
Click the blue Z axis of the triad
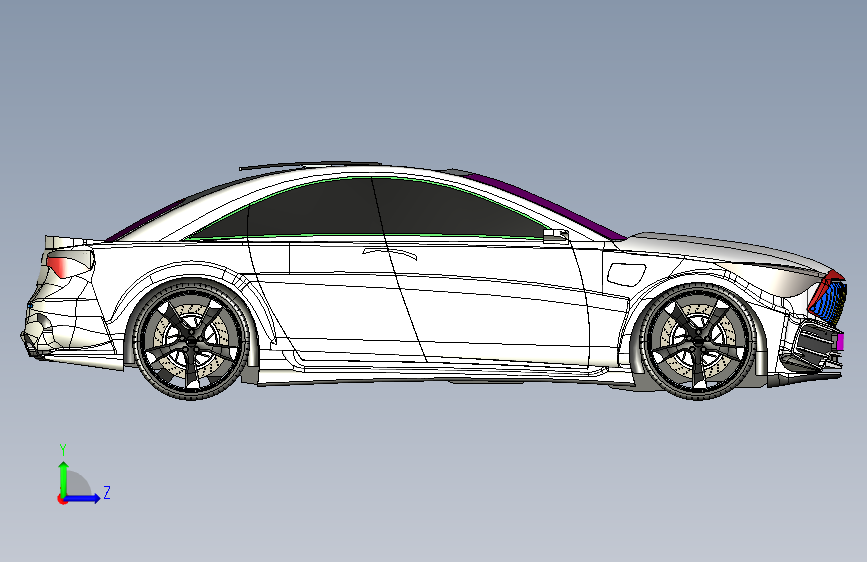click(x=83, y=498)
